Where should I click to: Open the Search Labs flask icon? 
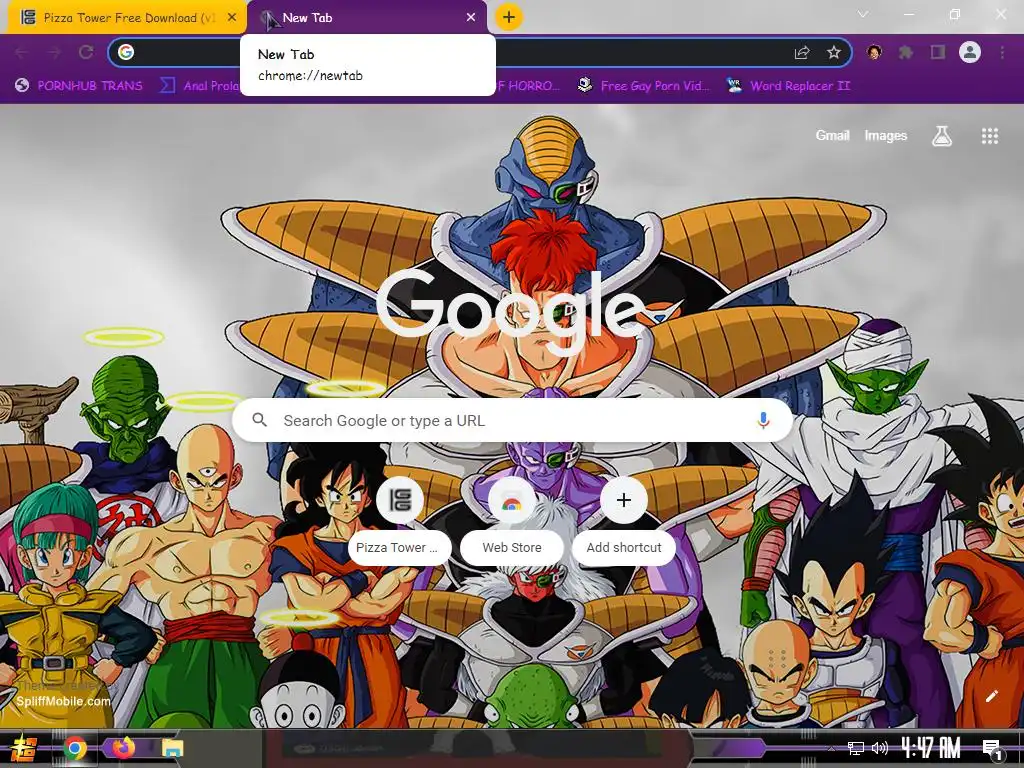point(942,136)
